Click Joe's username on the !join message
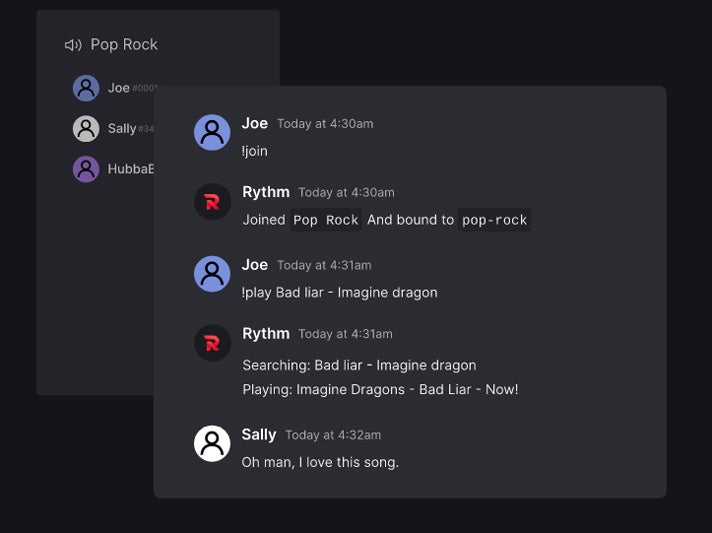The width and height of the screenshot is (712, 533). [255, 123]
